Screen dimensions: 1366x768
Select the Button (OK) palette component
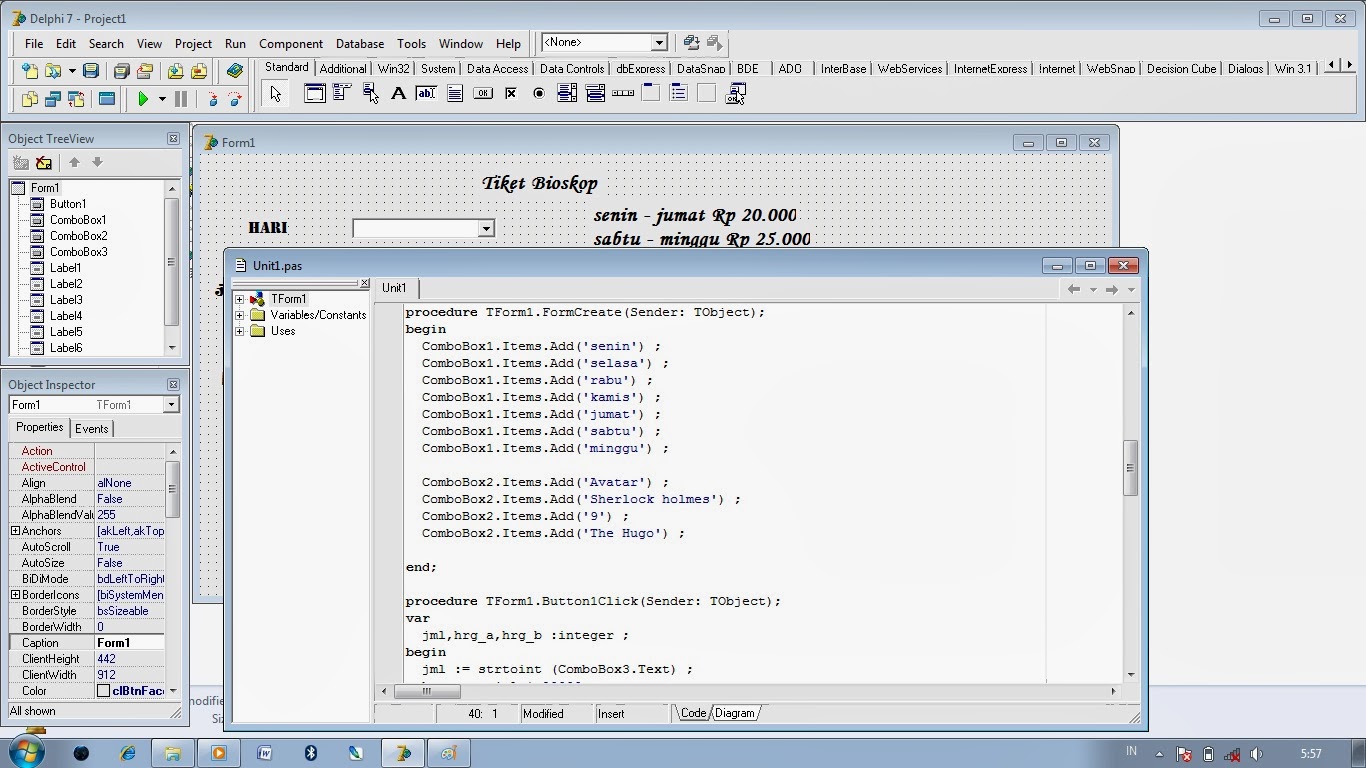482,94
